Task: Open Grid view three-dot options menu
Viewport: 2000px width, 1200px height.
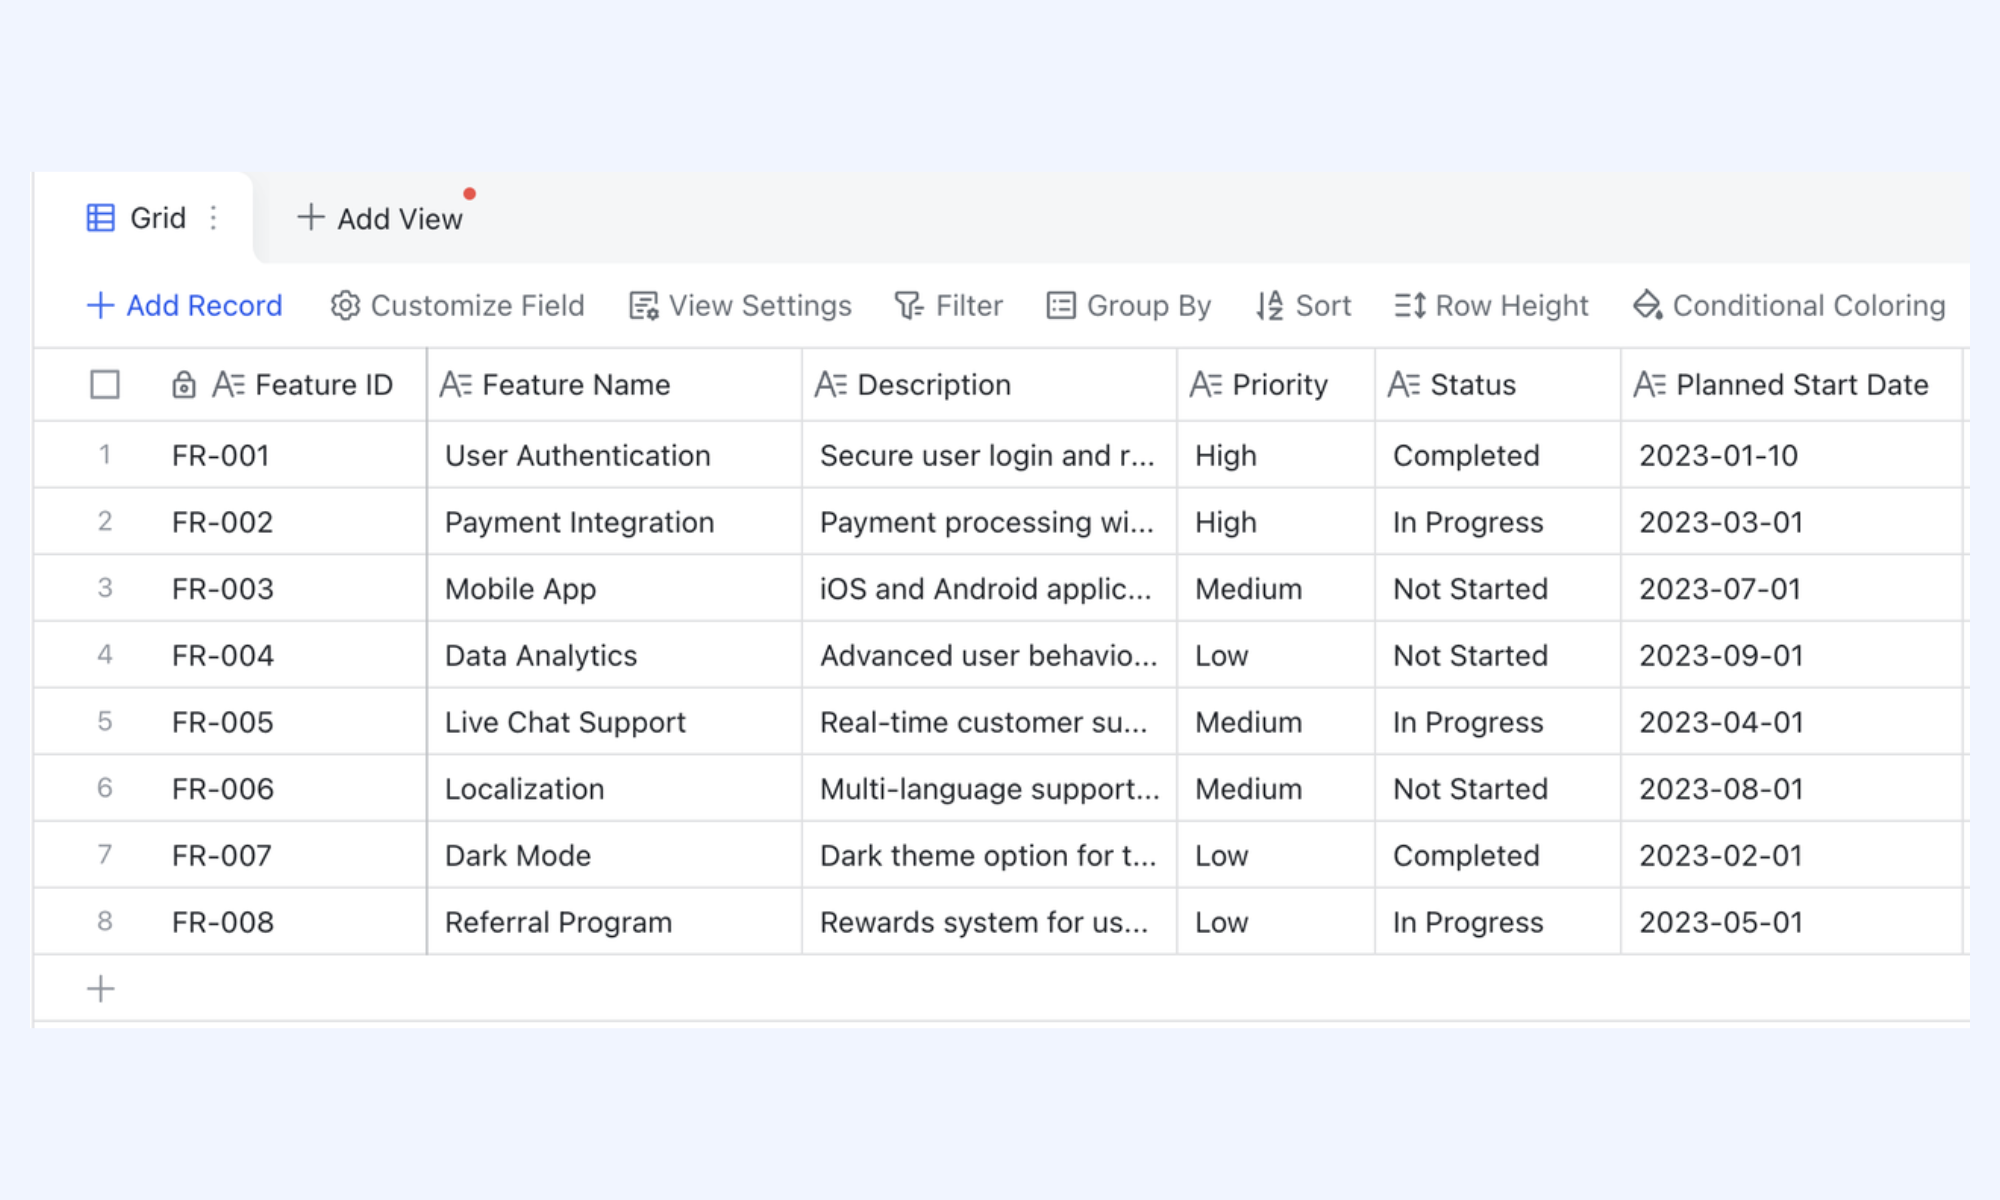Action: point(213,218)
